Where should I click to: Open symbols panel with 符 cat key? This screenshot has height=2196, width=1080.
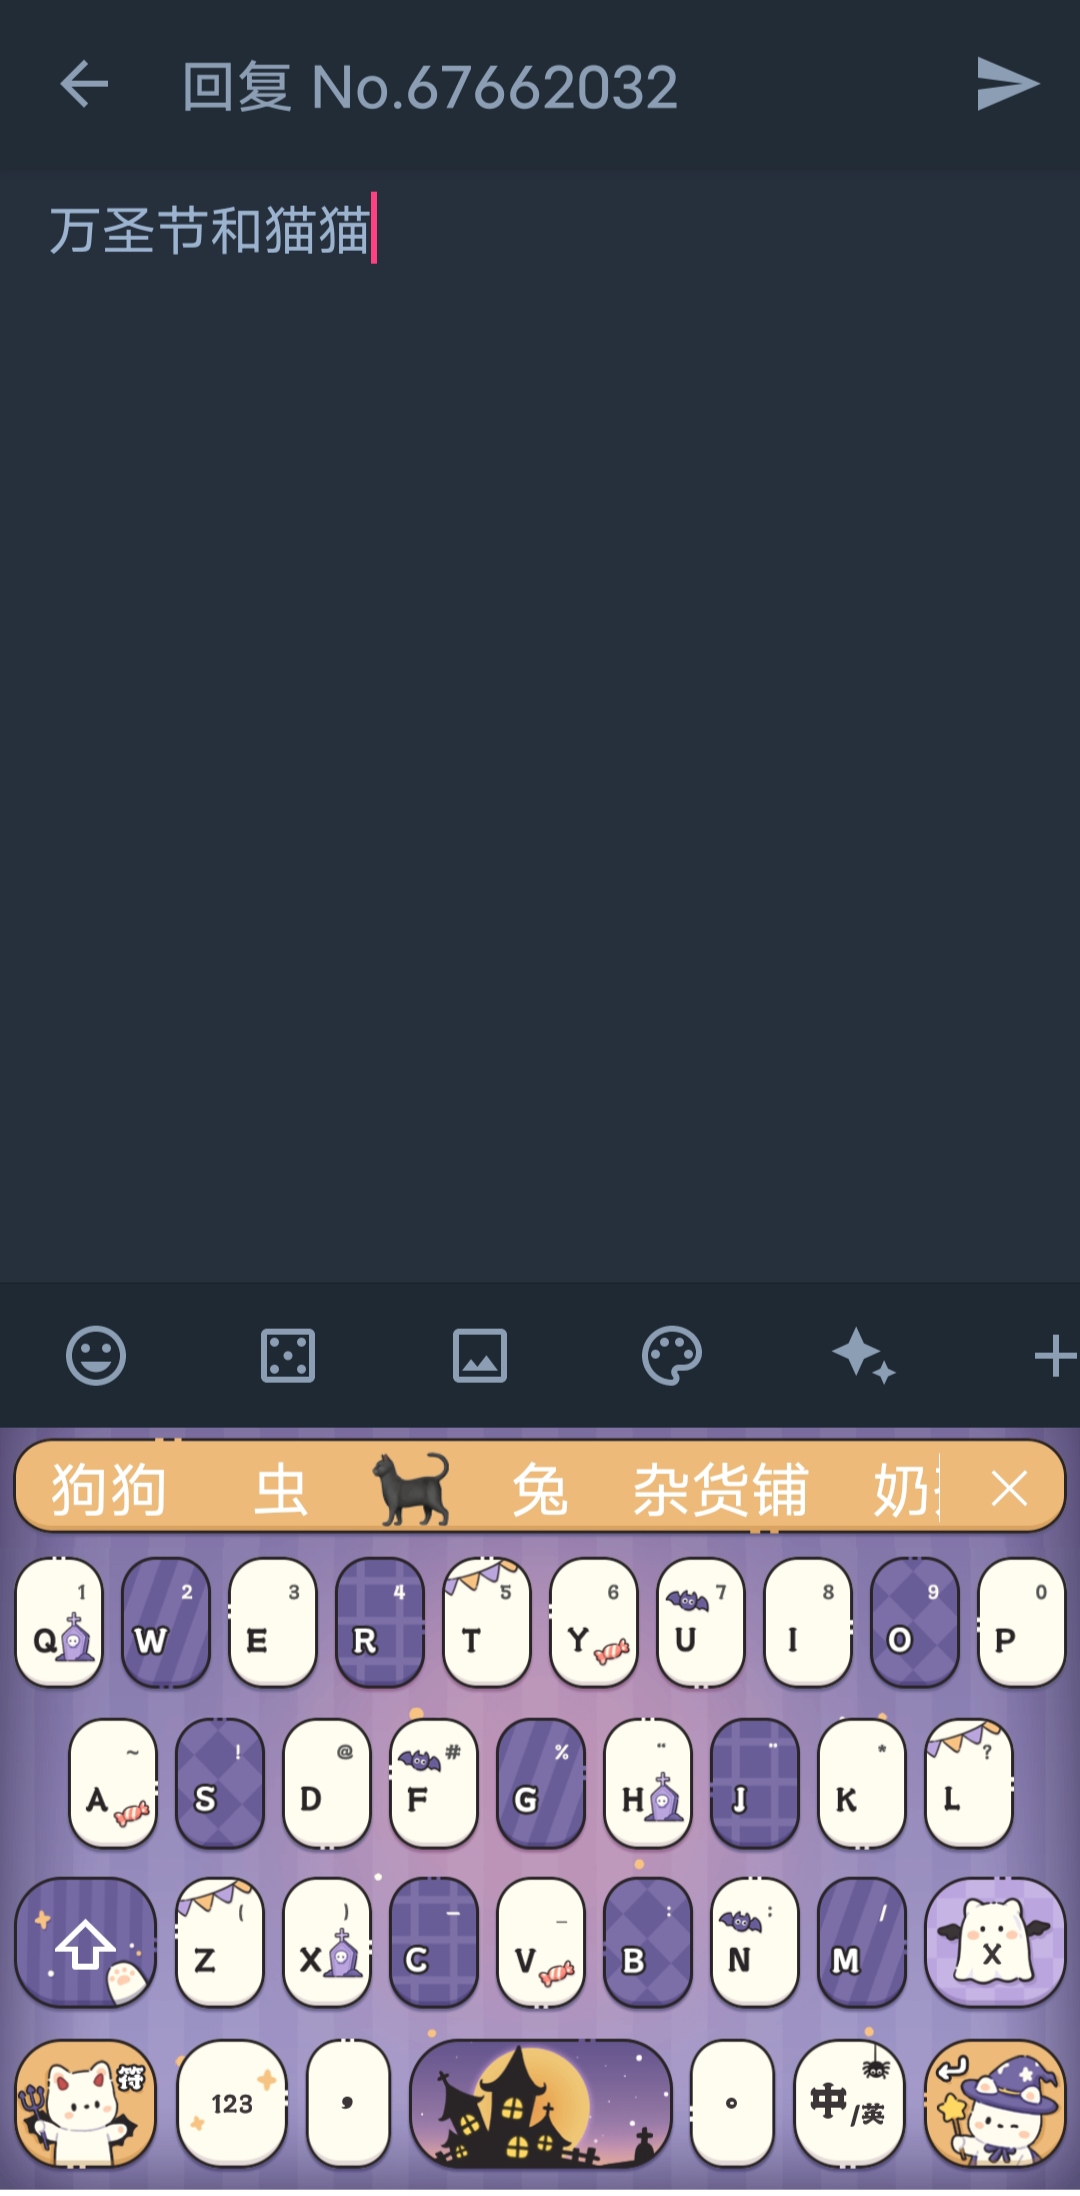click(x=86, y=2103)
